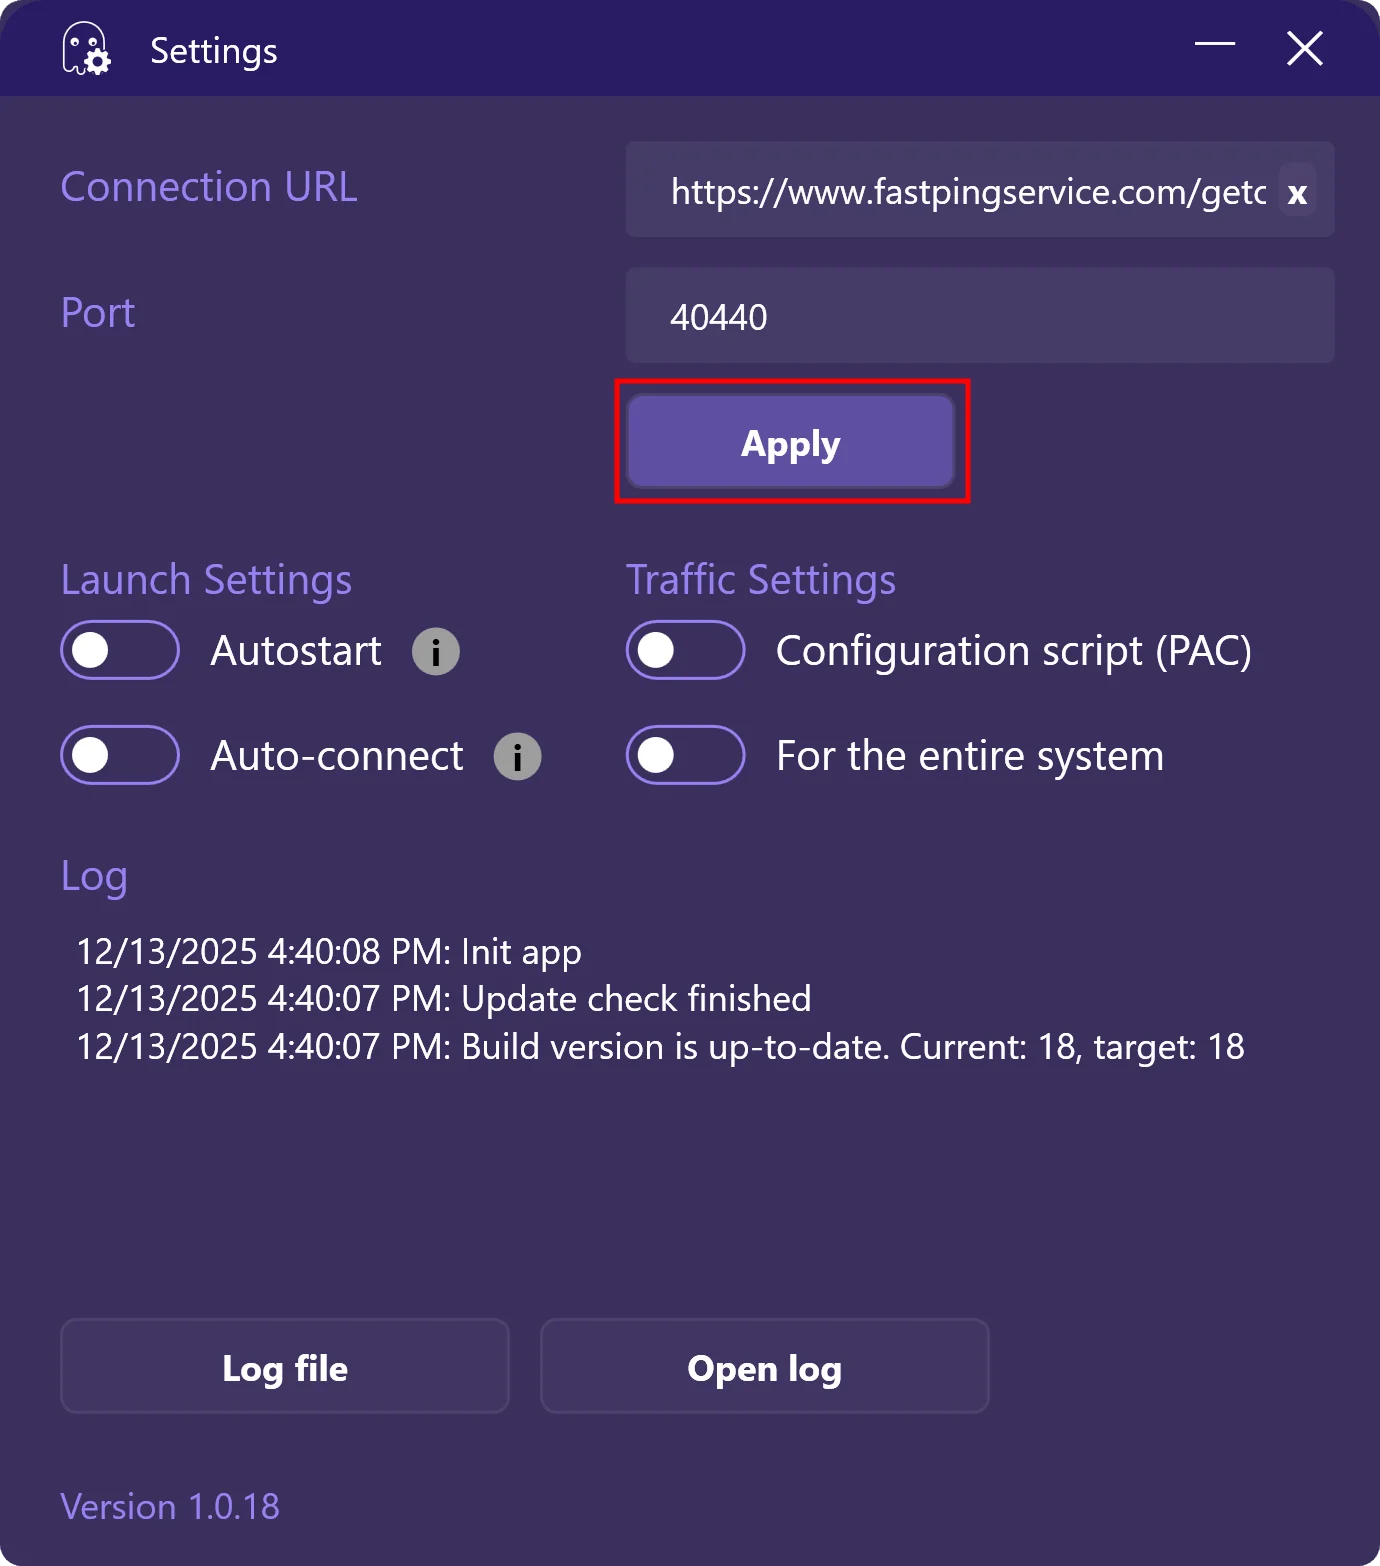Click the ghost gear Settings app icon
Screen dimensions: 1380x1566
86,49
